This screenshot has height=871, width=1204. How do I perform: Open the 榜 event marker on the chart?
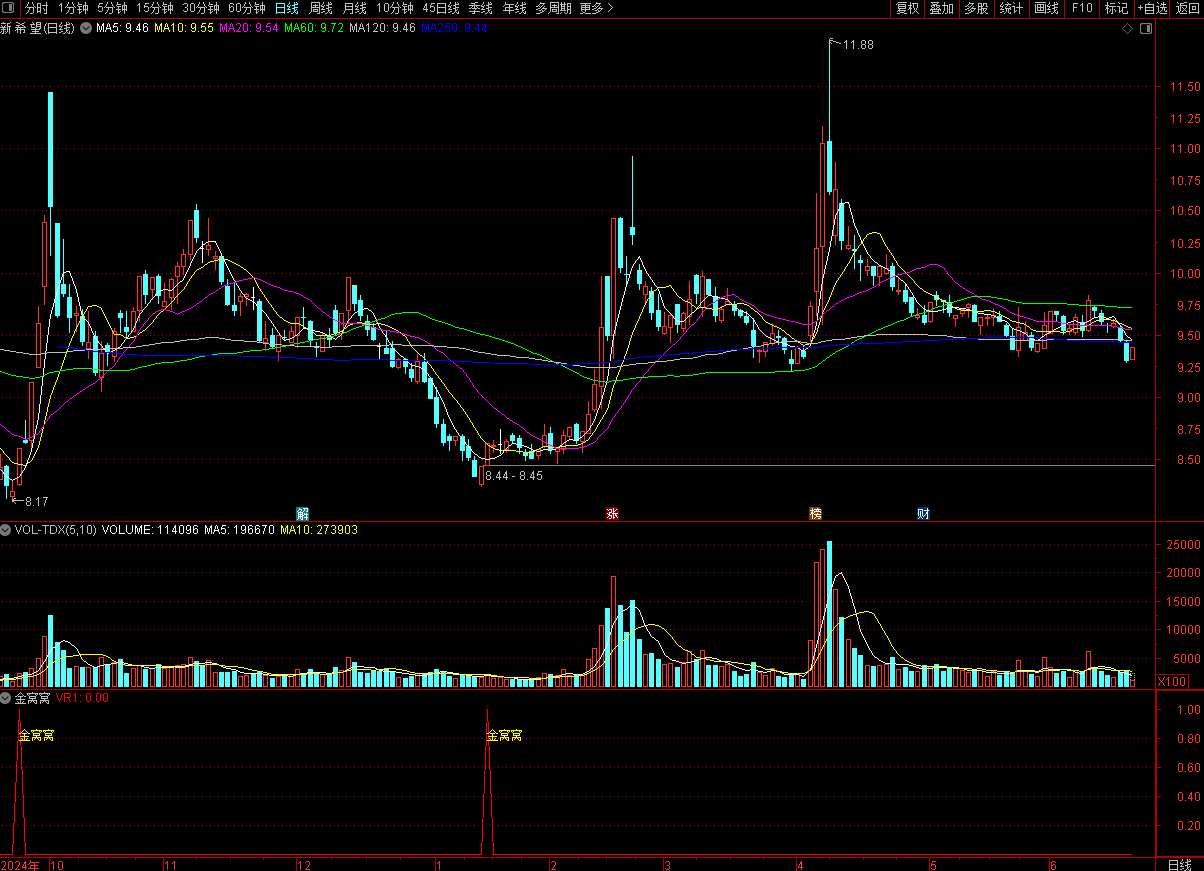tap(816, 514)
